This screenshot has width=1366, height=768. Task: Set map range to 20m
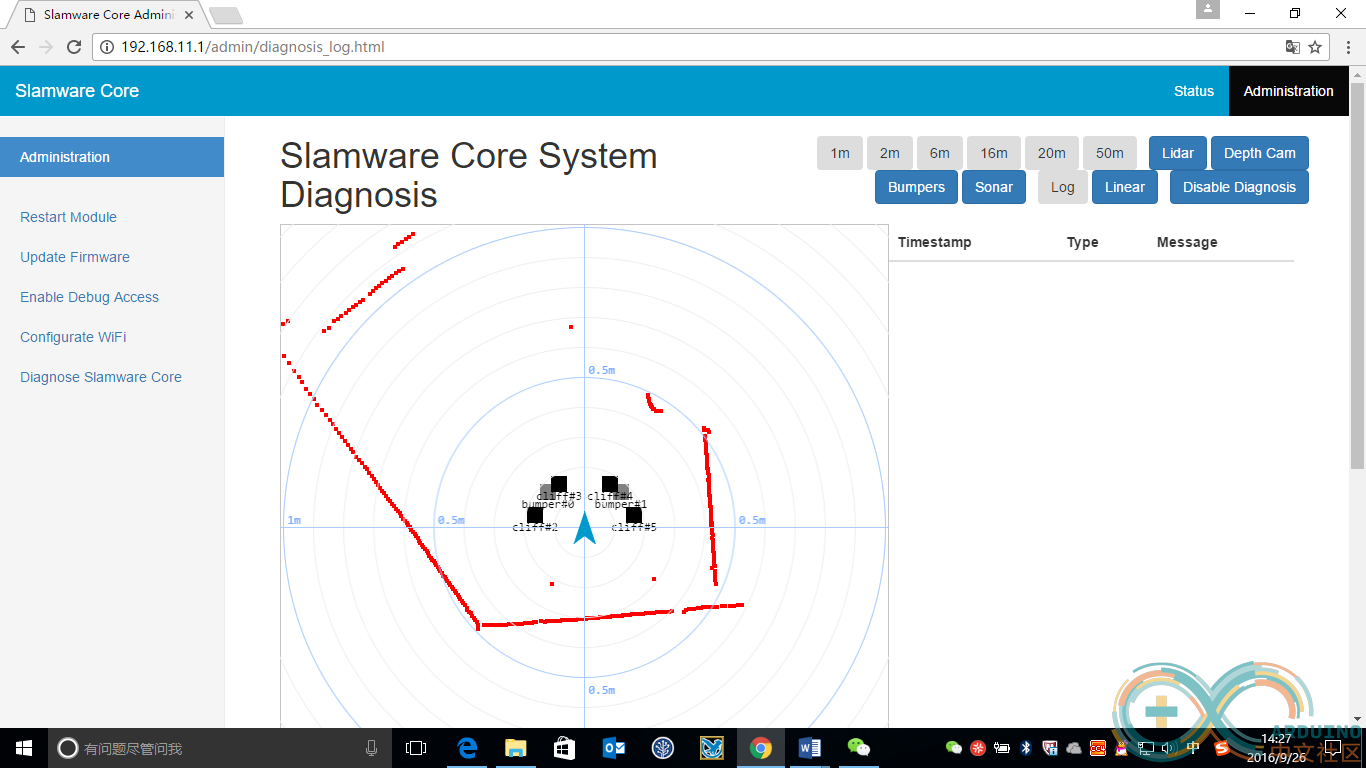[x=1052, y=153]
